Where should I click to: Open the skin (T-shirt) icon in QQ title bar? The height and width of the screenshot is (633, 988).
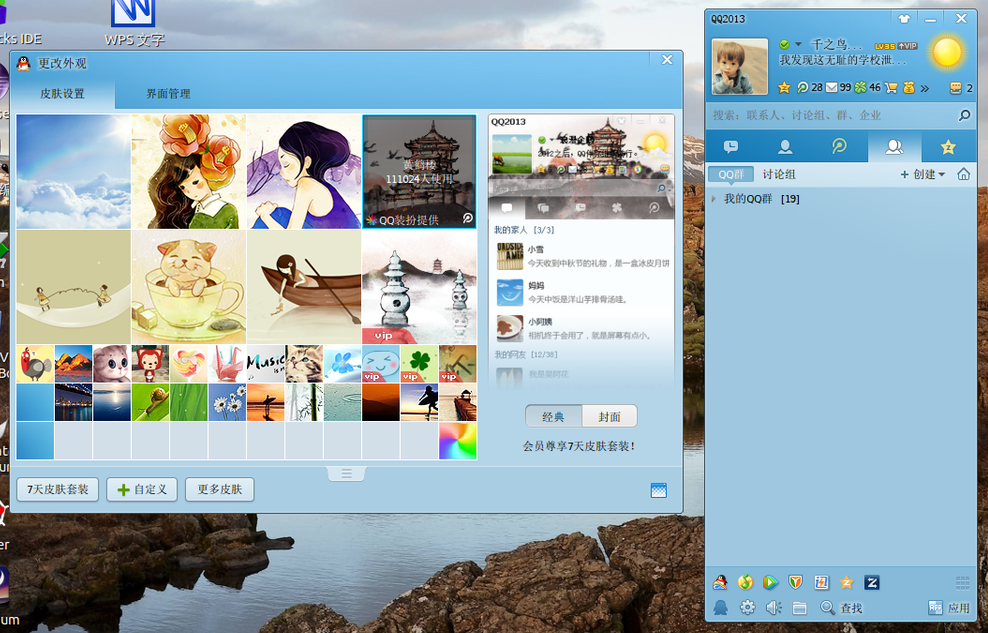click(904, 19)
